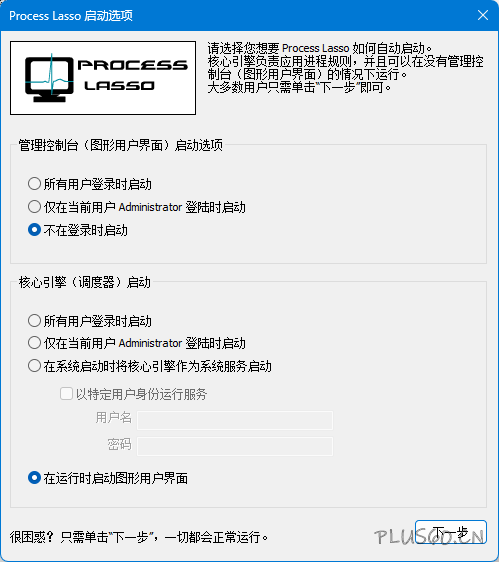Click into the 用户名 input field
This screenshot has height=562, width=499.
pyautogui.click(x=235, y=420)
